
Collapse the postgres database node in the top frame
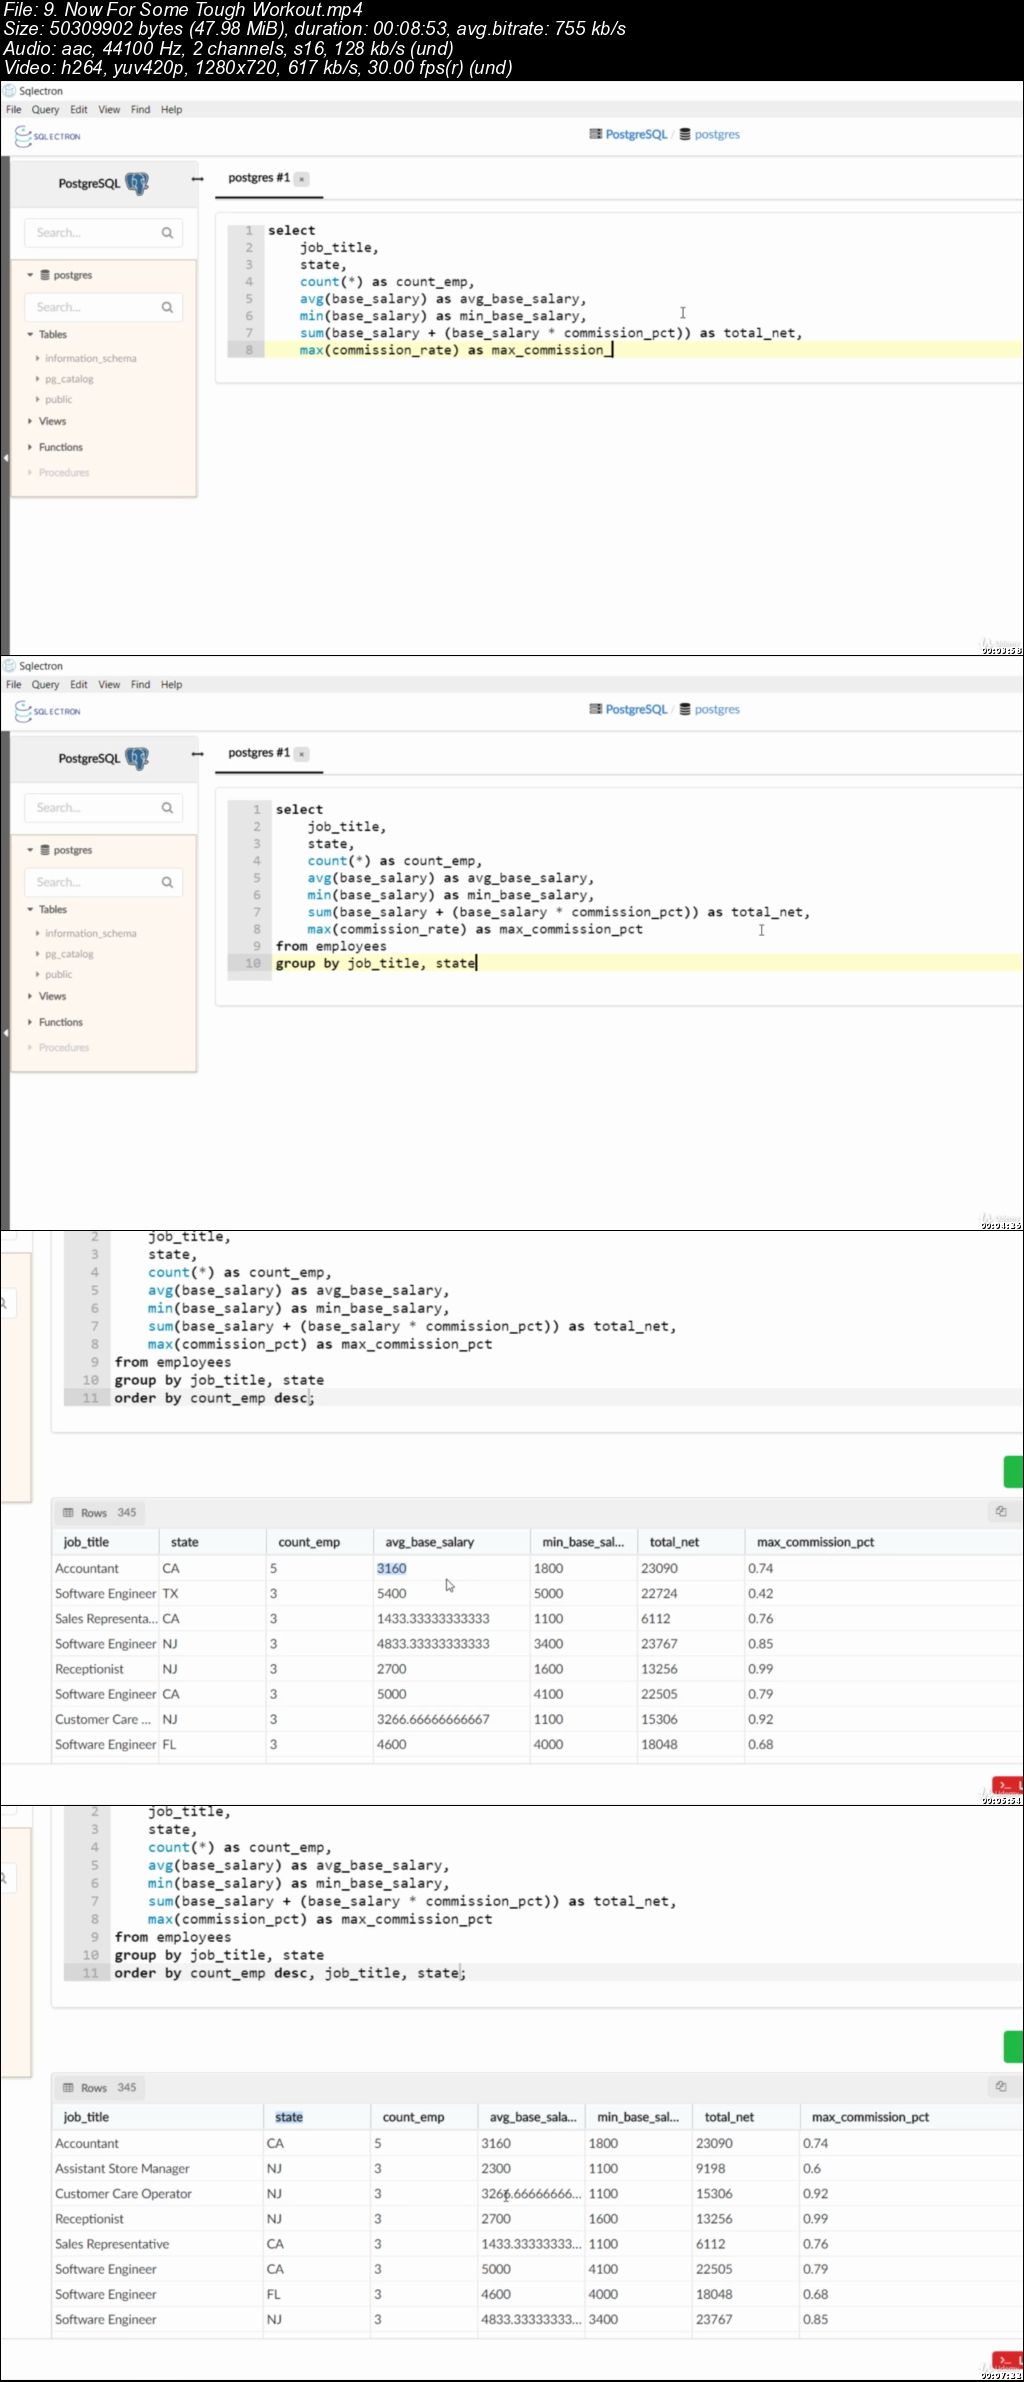coord(30,275)
